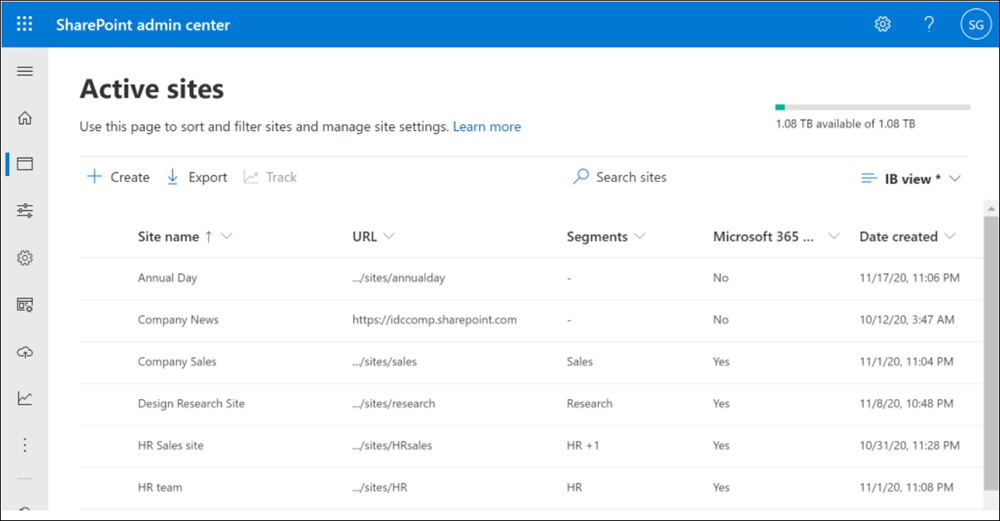The height and width of the screenshot is (521, 1000).
Task: Open the app launcher waffle icon
Action: (25, 24)
